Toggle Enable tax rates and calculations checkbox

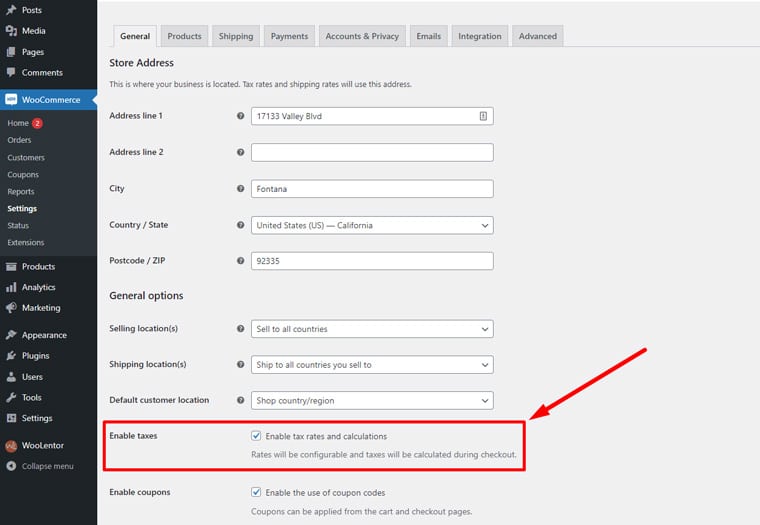click(x=257, y=436)
